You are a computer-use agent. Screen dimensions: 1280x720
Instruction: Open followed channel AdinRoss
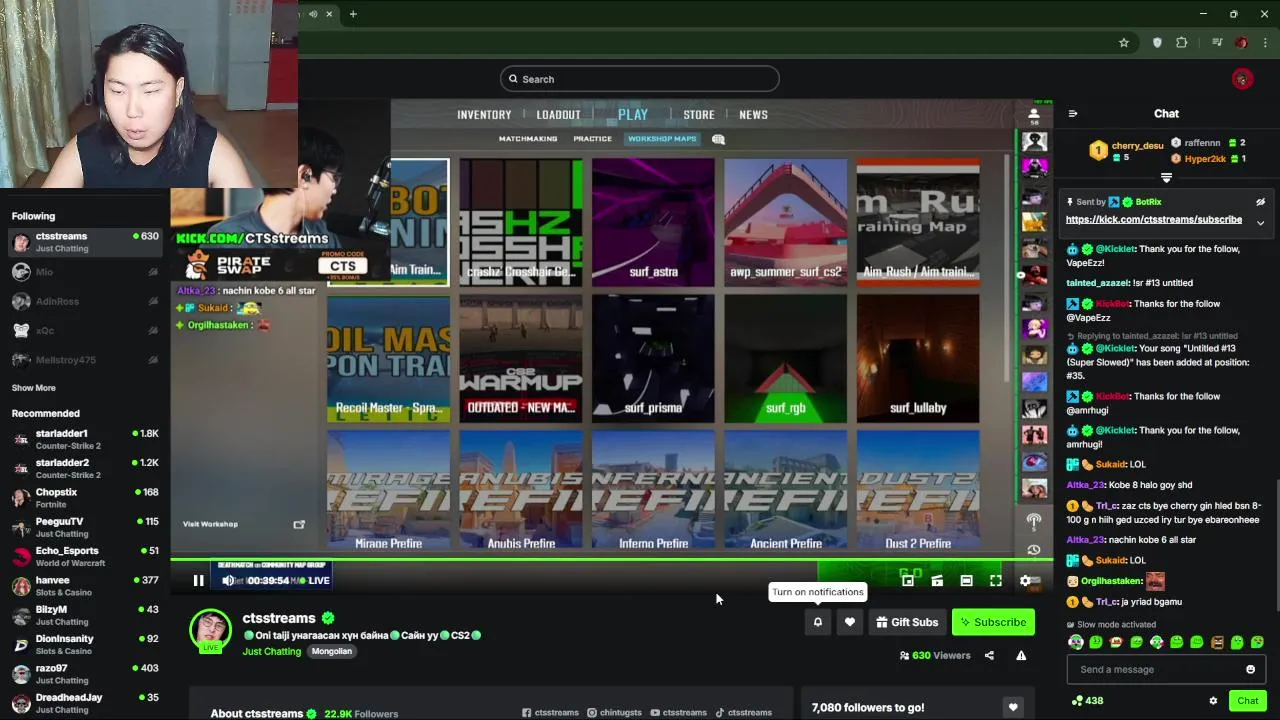tap(85, 301)
